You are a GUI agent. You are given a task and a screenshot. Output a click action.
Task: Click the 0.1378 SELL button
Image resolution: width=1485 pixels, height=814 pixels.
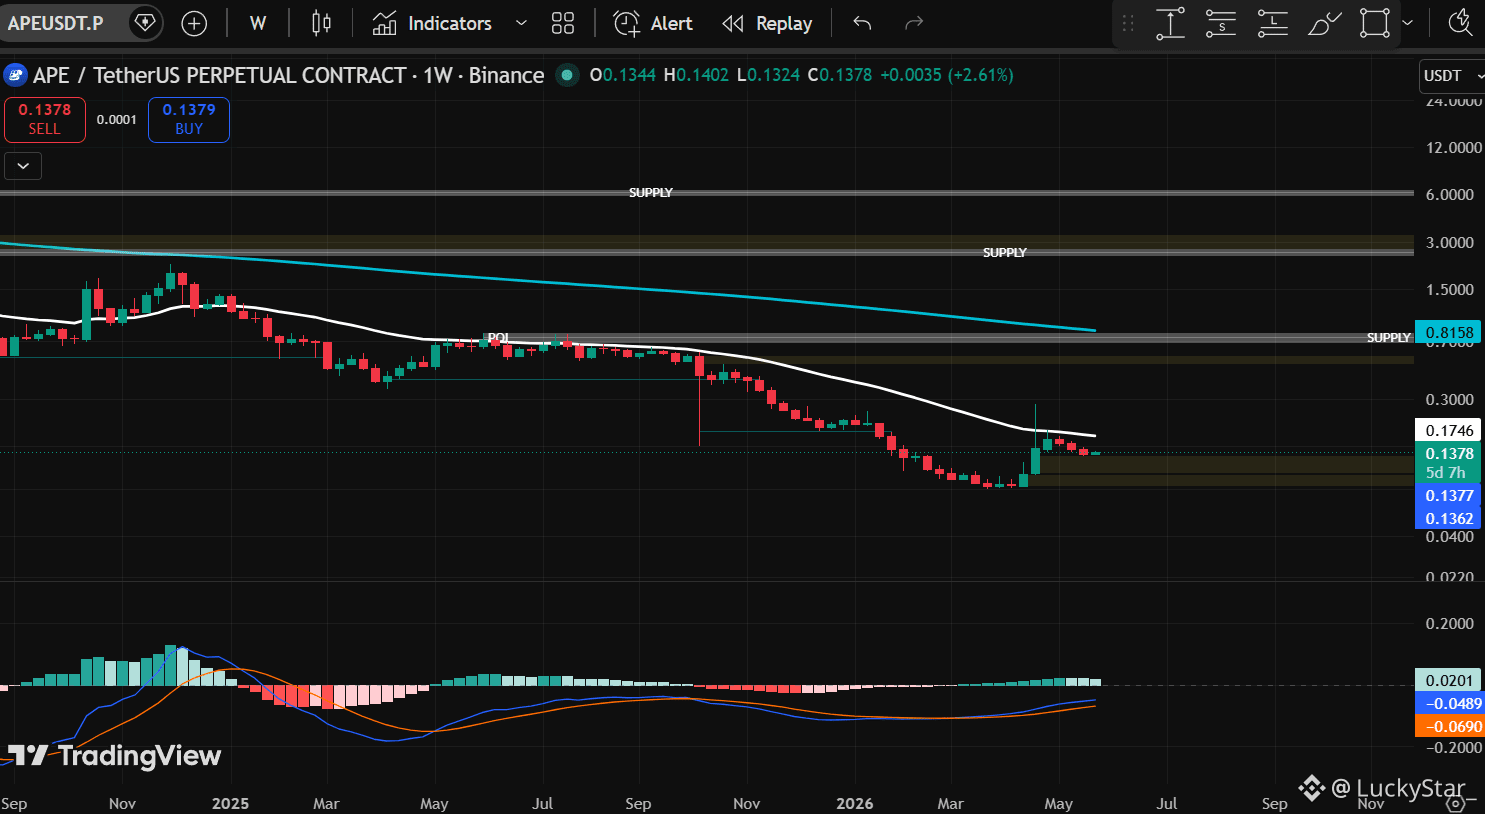(45, 119)
